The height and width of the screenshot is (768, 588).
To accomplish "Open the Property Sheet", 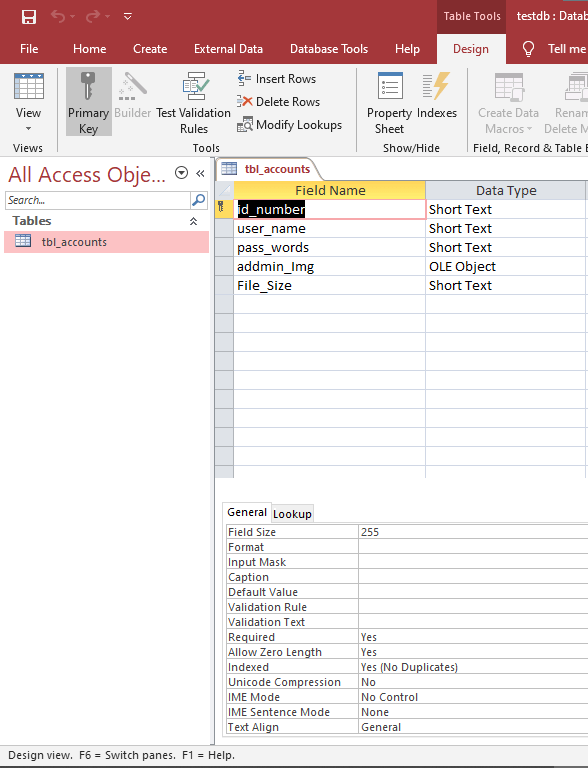I will point(390,104).
